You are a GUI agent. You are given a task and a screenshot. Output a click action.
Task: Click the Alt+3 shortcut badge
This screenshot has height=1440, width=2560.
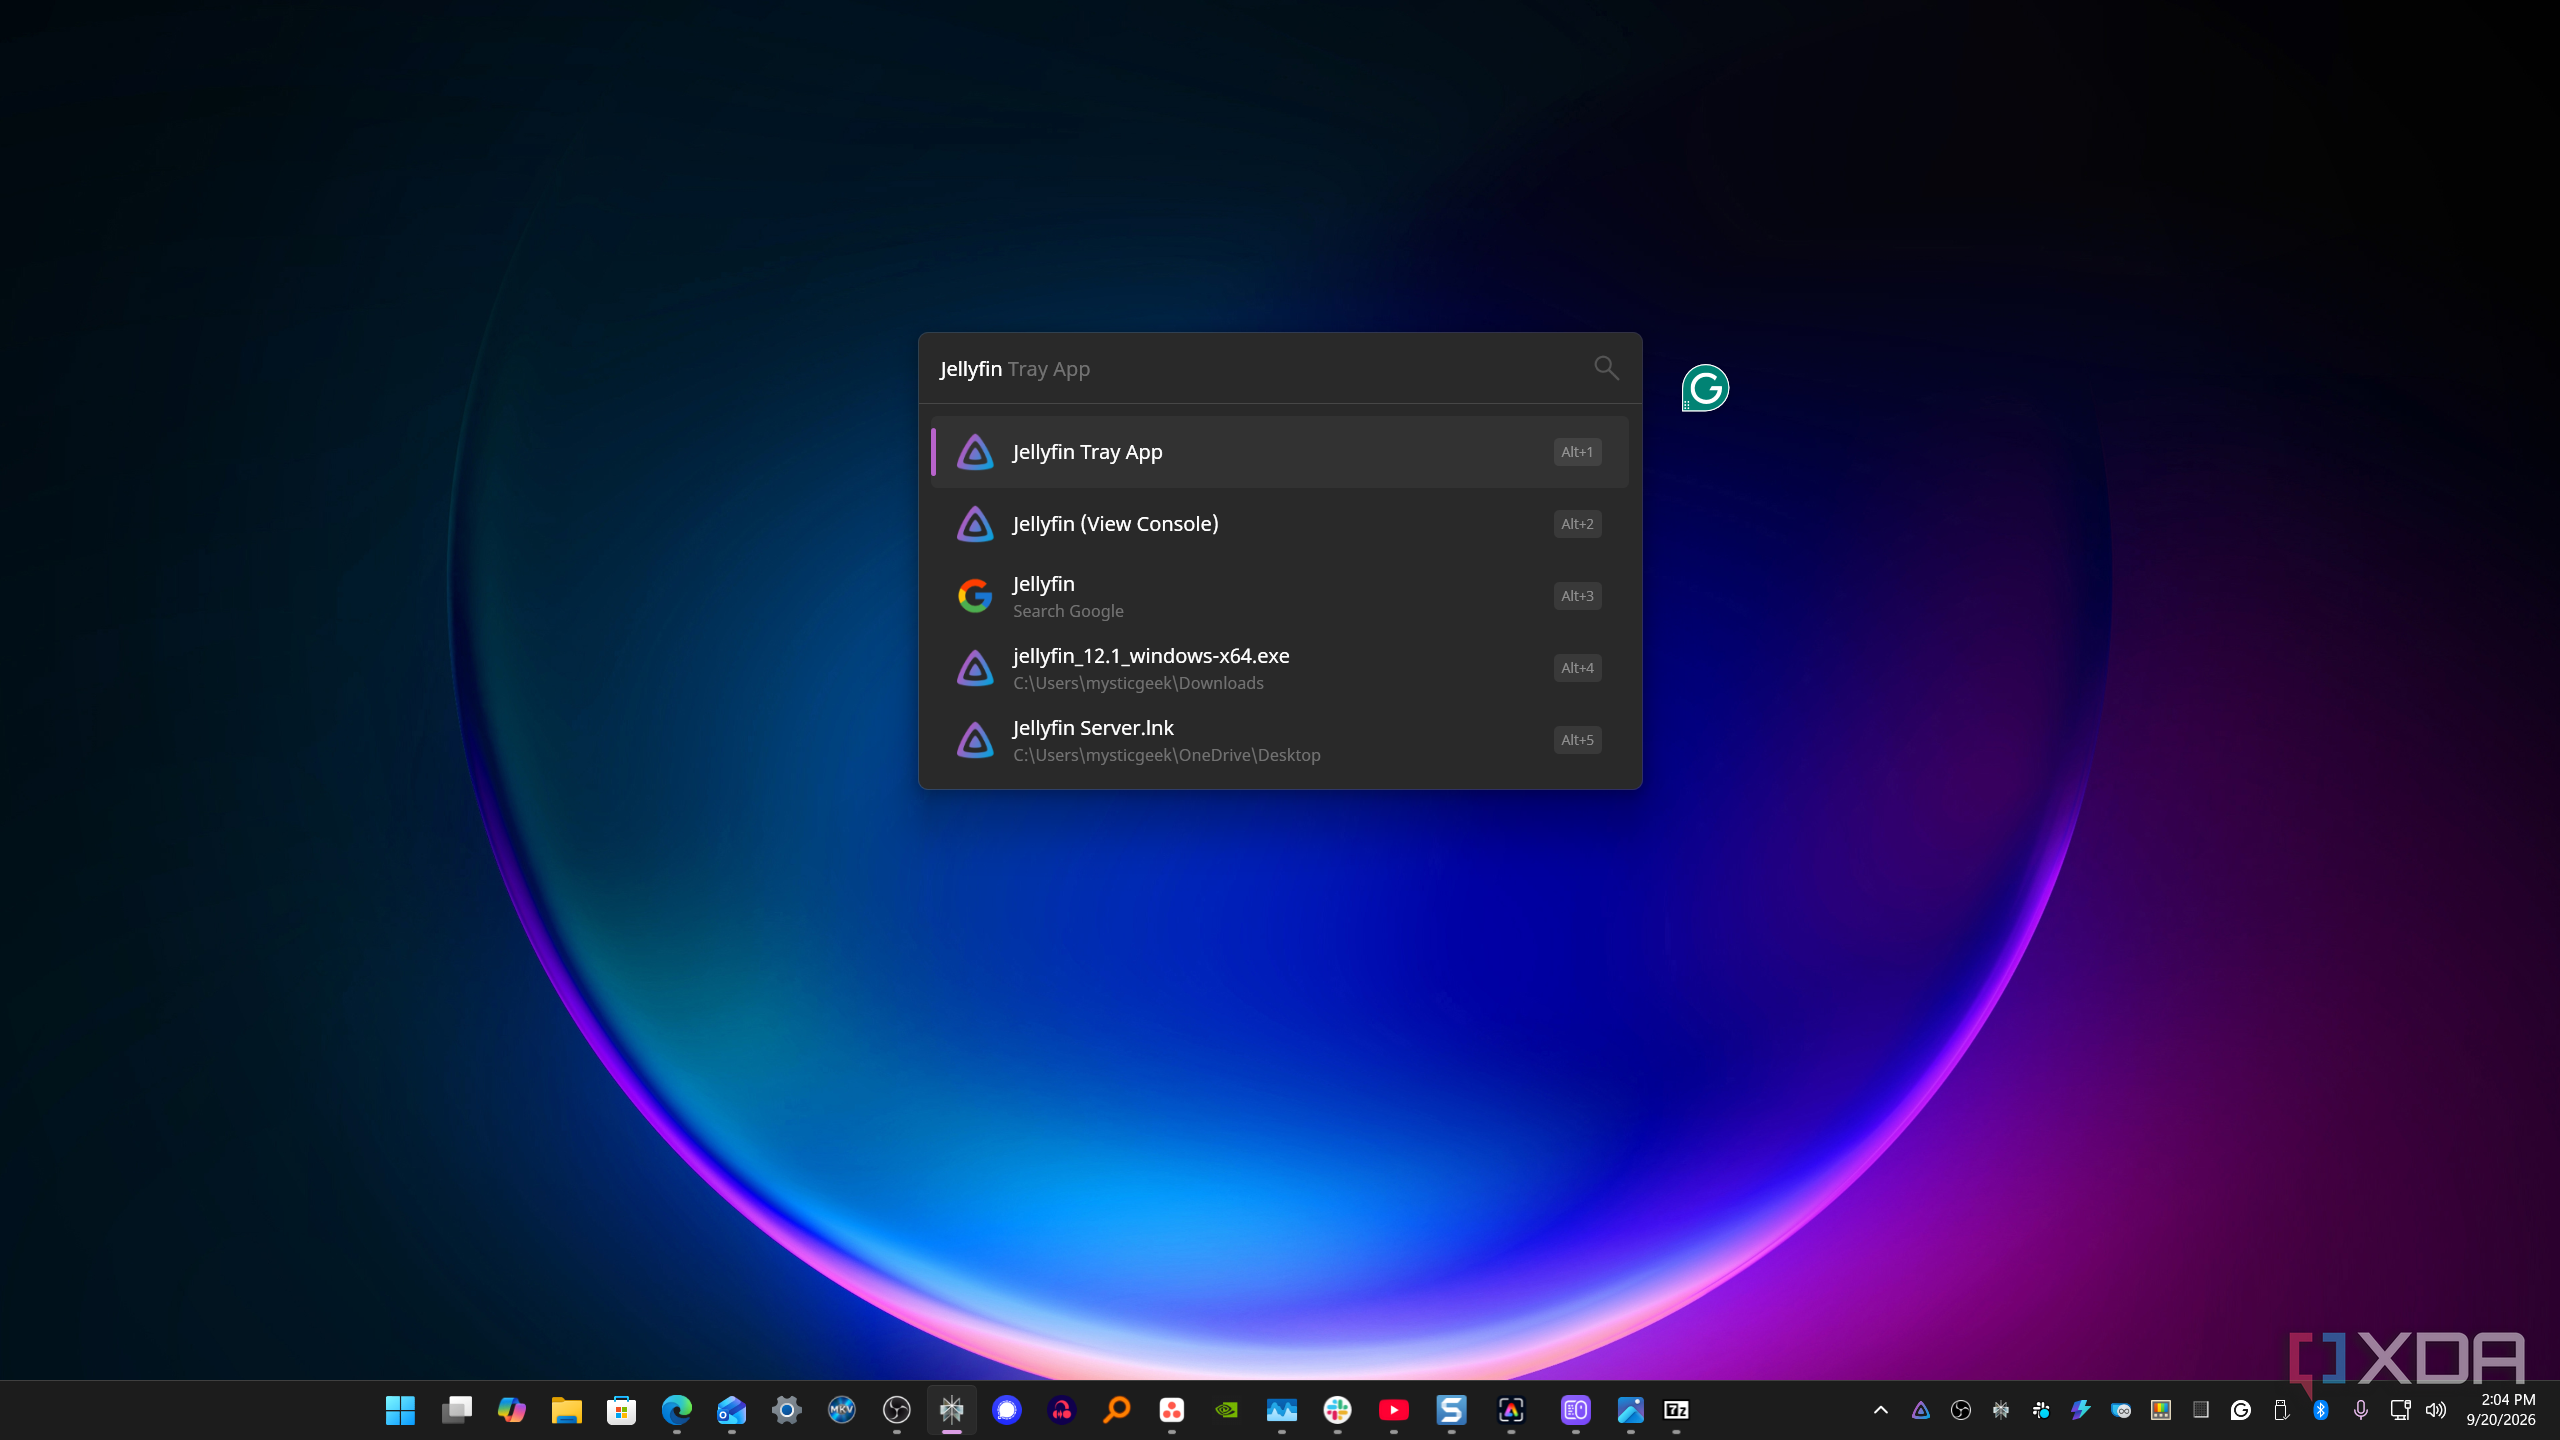click(1577, 596)
